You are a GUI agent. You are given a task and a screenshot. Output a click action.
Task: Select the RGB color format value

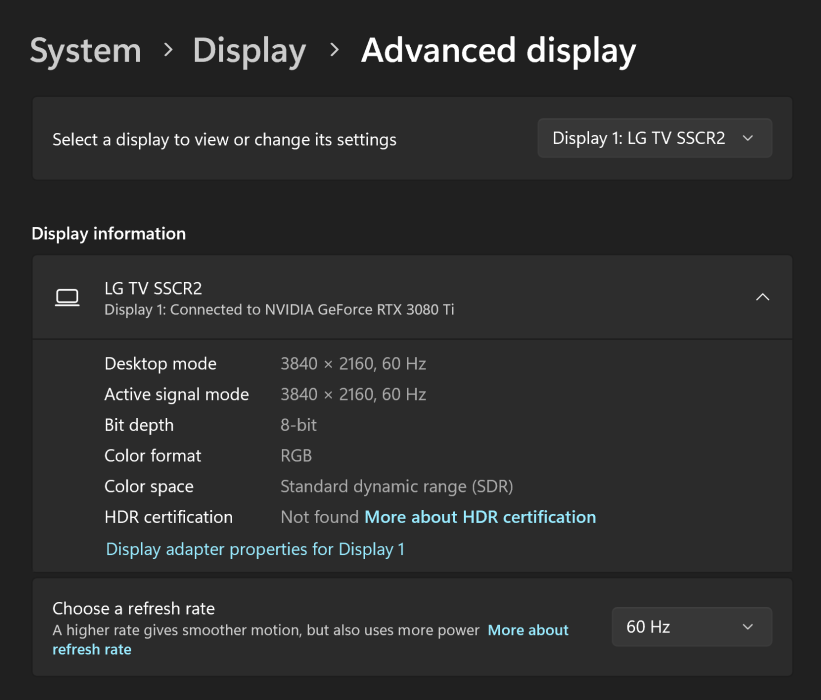point(296,456)
